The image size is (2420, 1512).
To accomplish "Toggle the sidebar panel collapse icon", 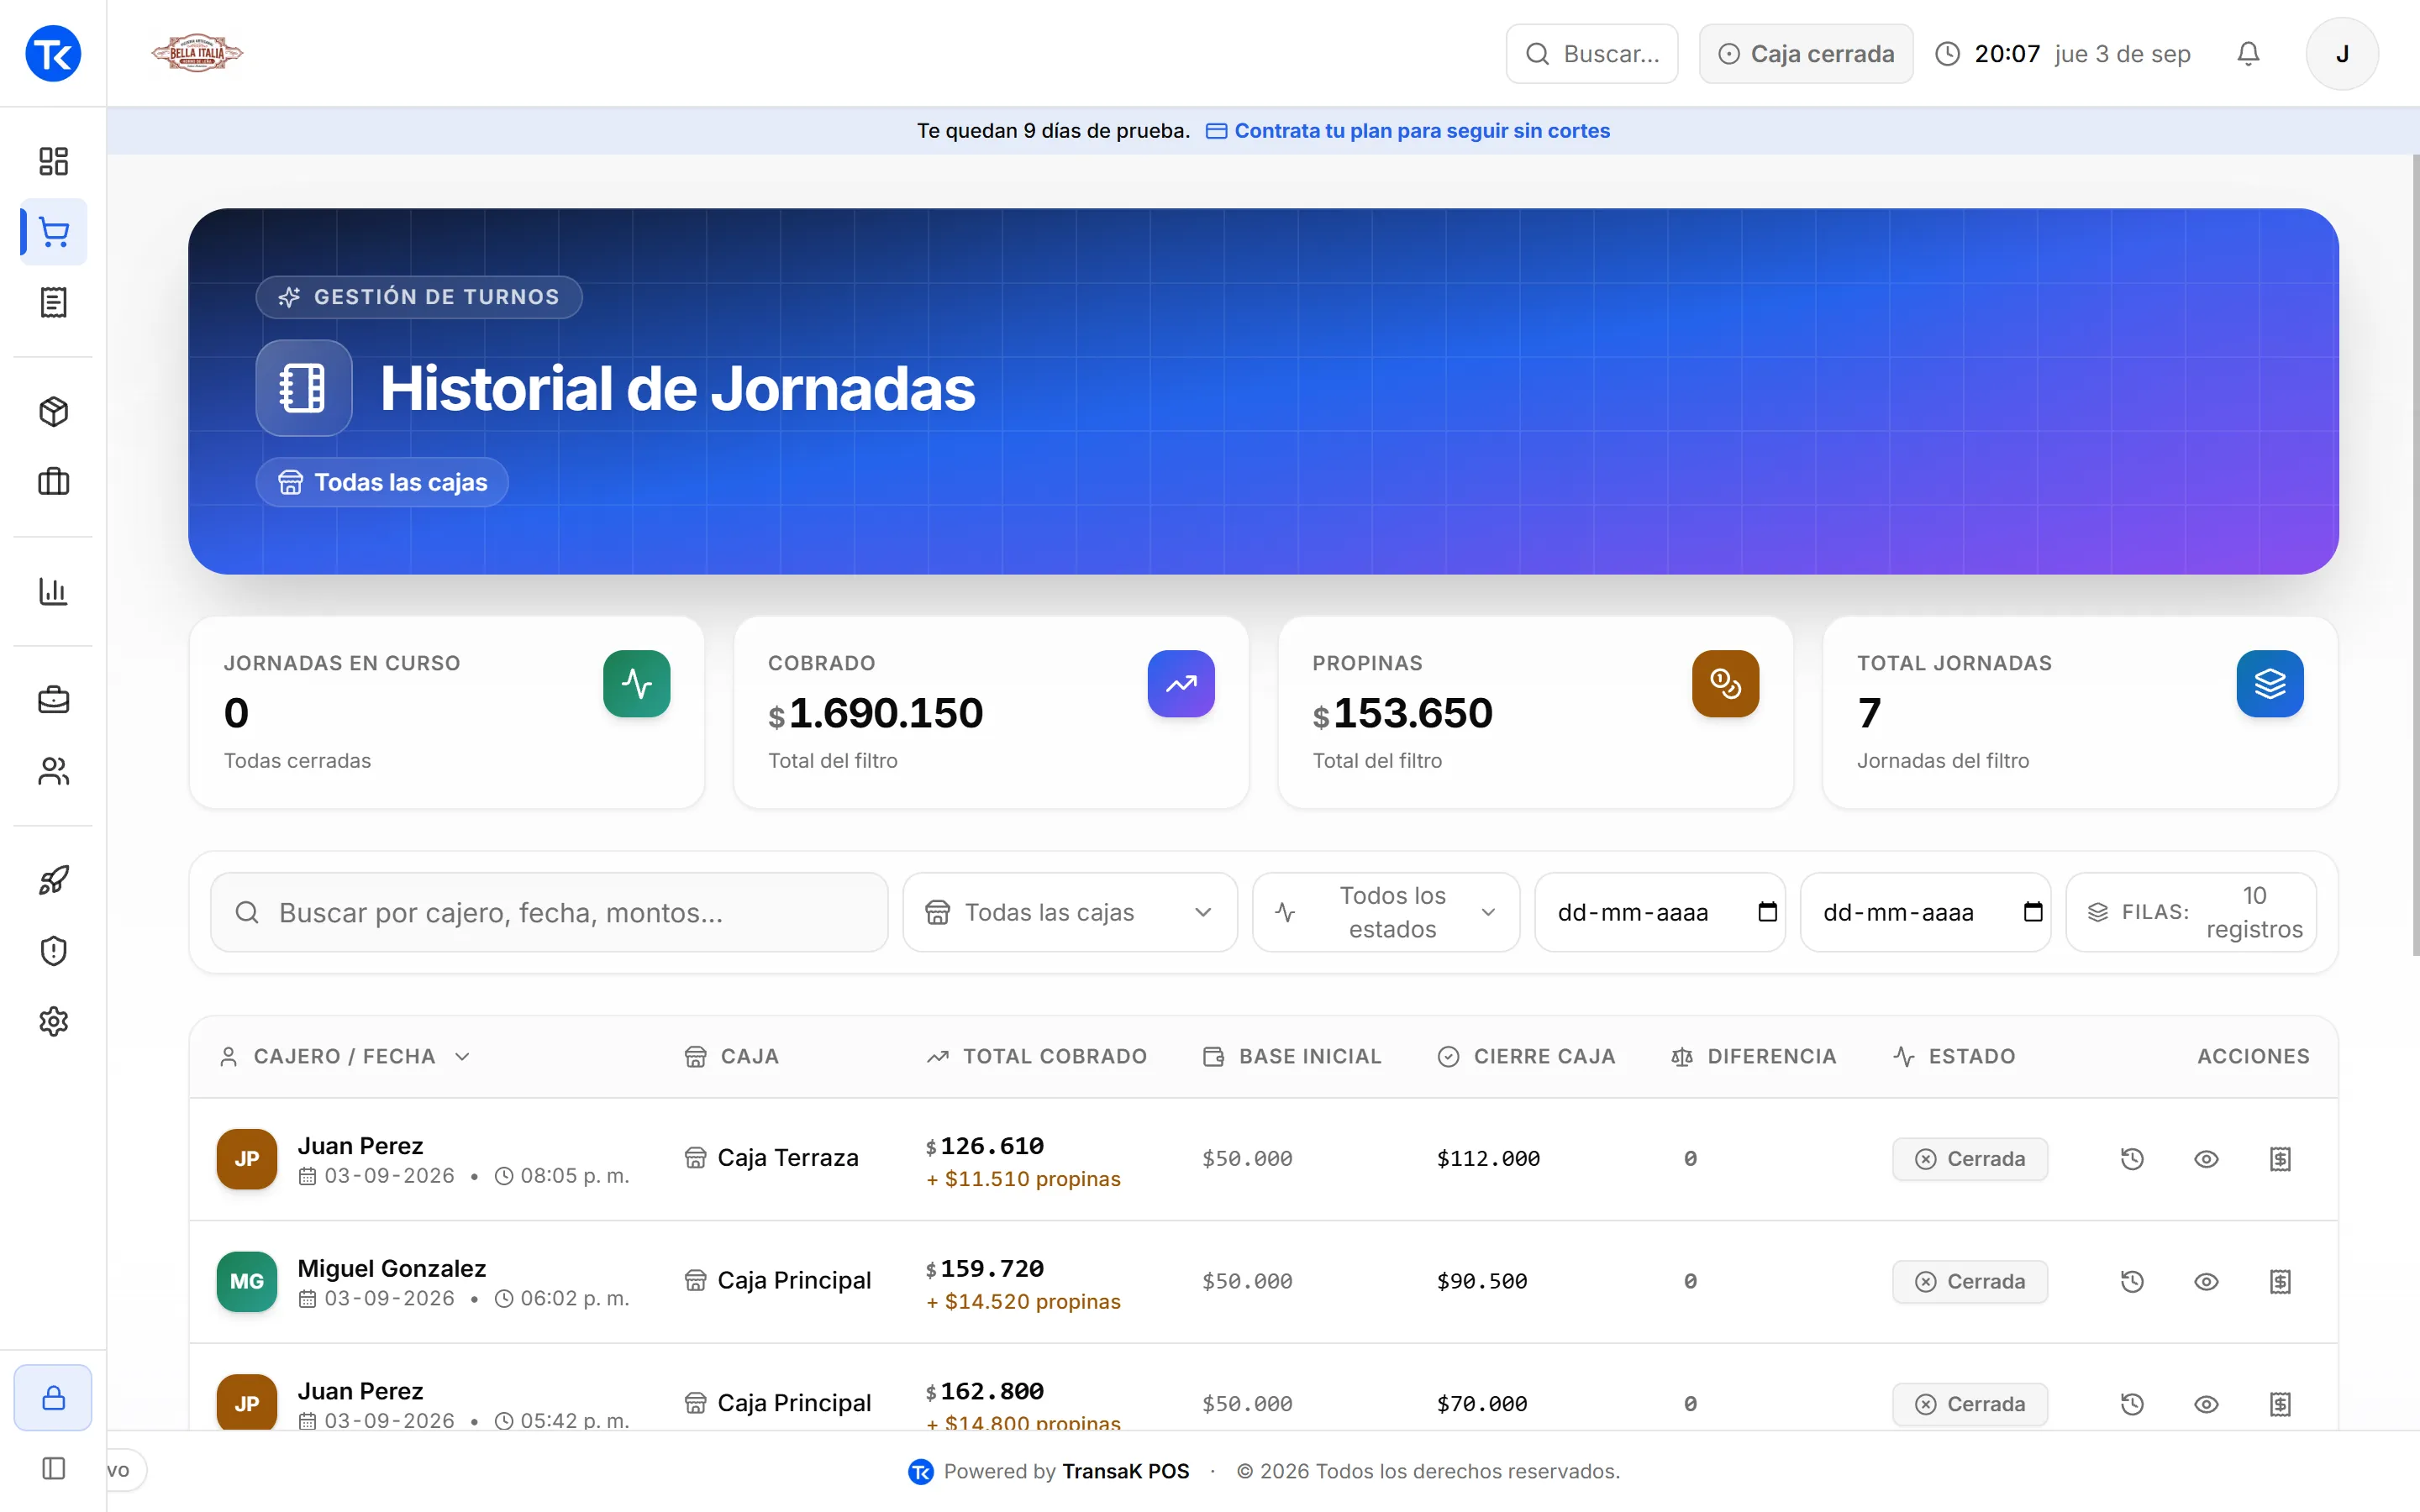I will [53, 1468].
